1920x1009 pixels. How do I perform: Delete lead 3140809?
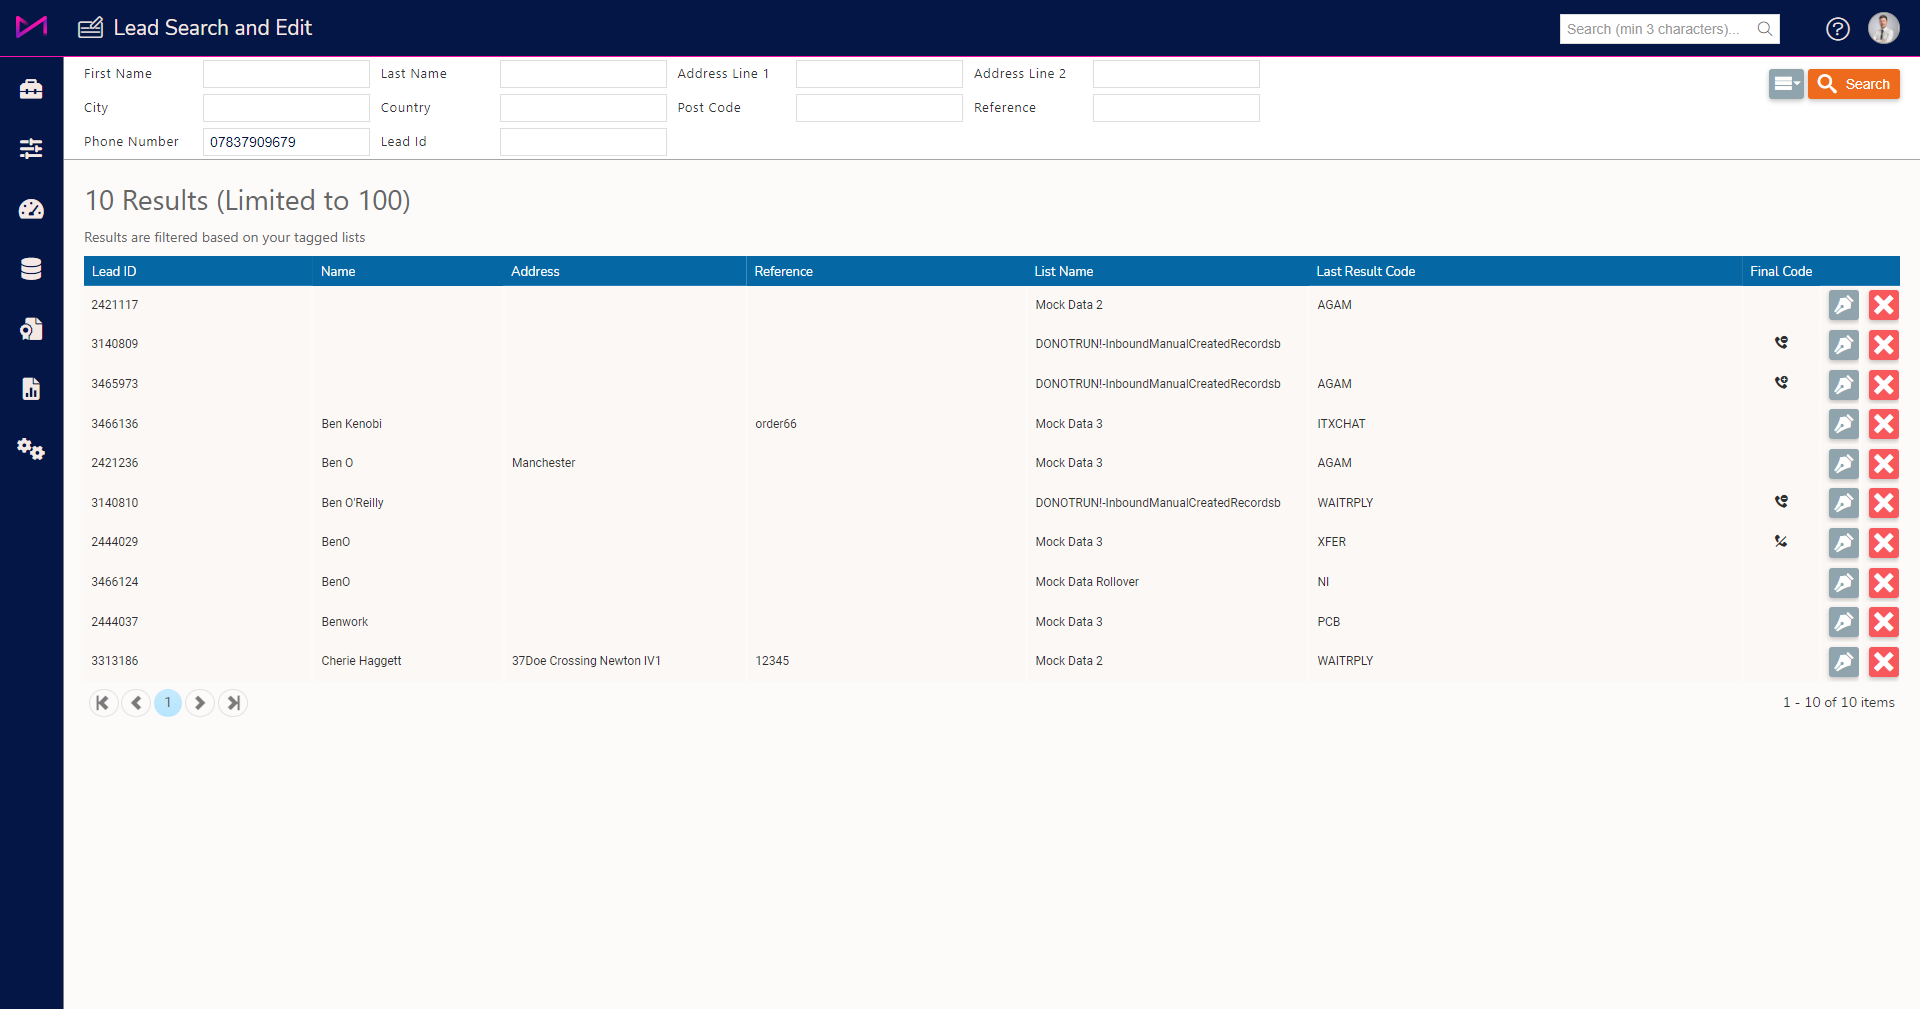pos(1884,345)
